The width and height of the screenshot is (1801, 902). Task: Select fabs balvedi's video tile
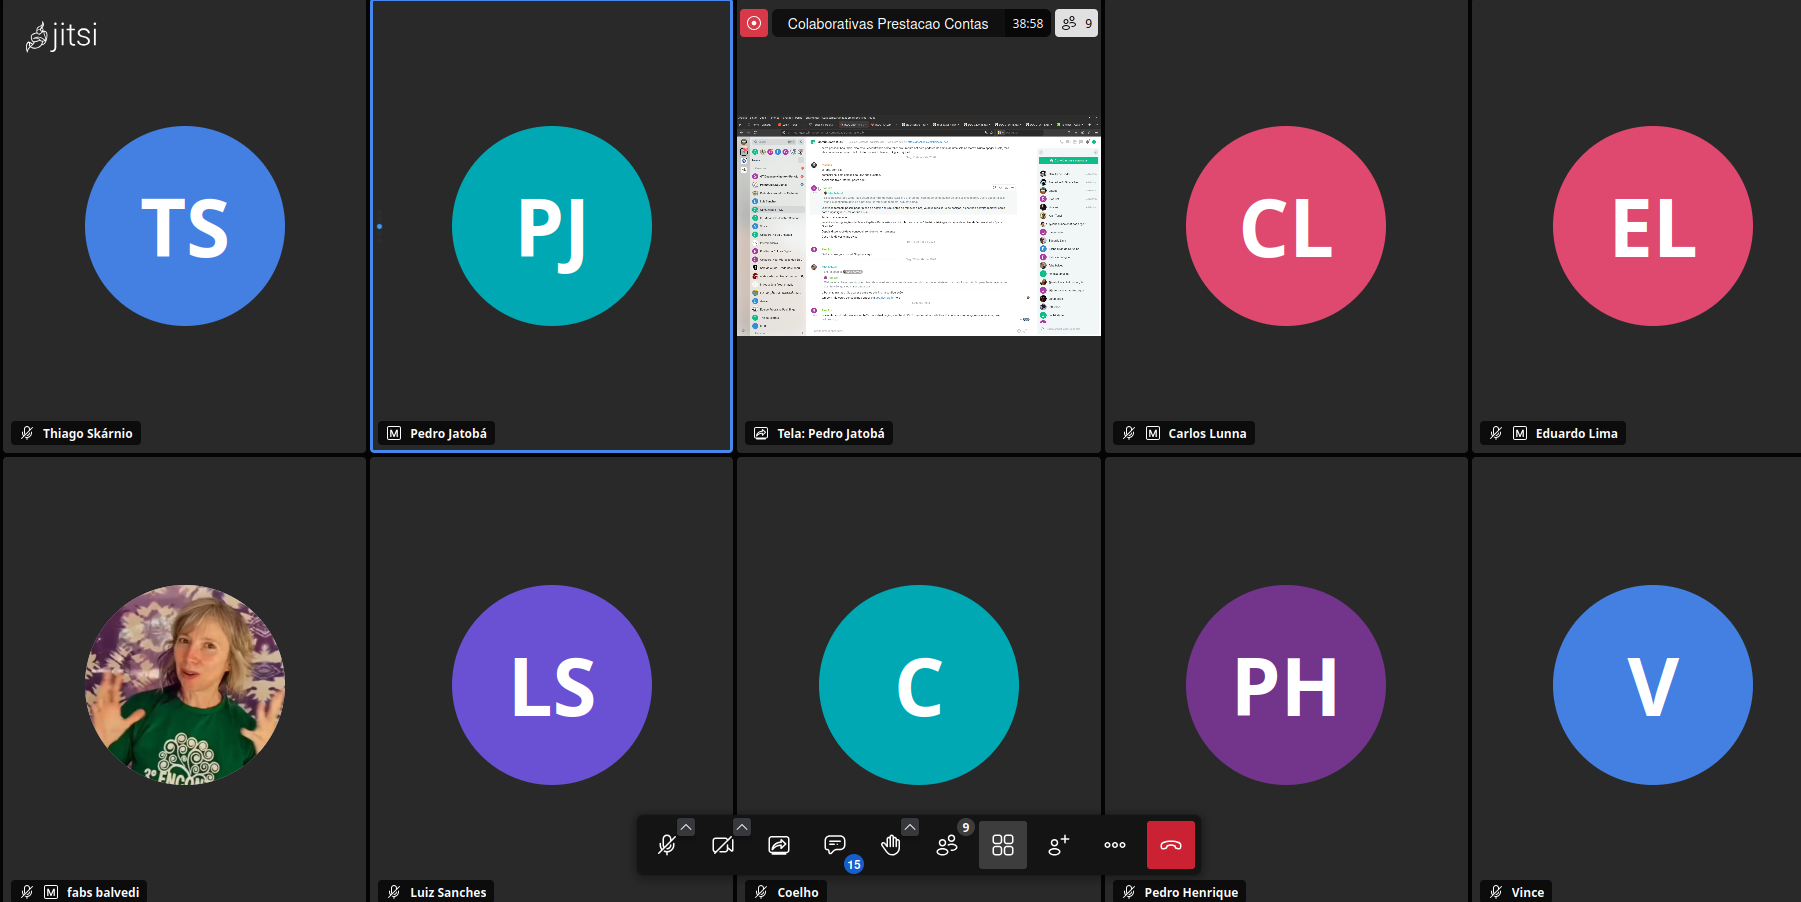(x=185, y=680)
